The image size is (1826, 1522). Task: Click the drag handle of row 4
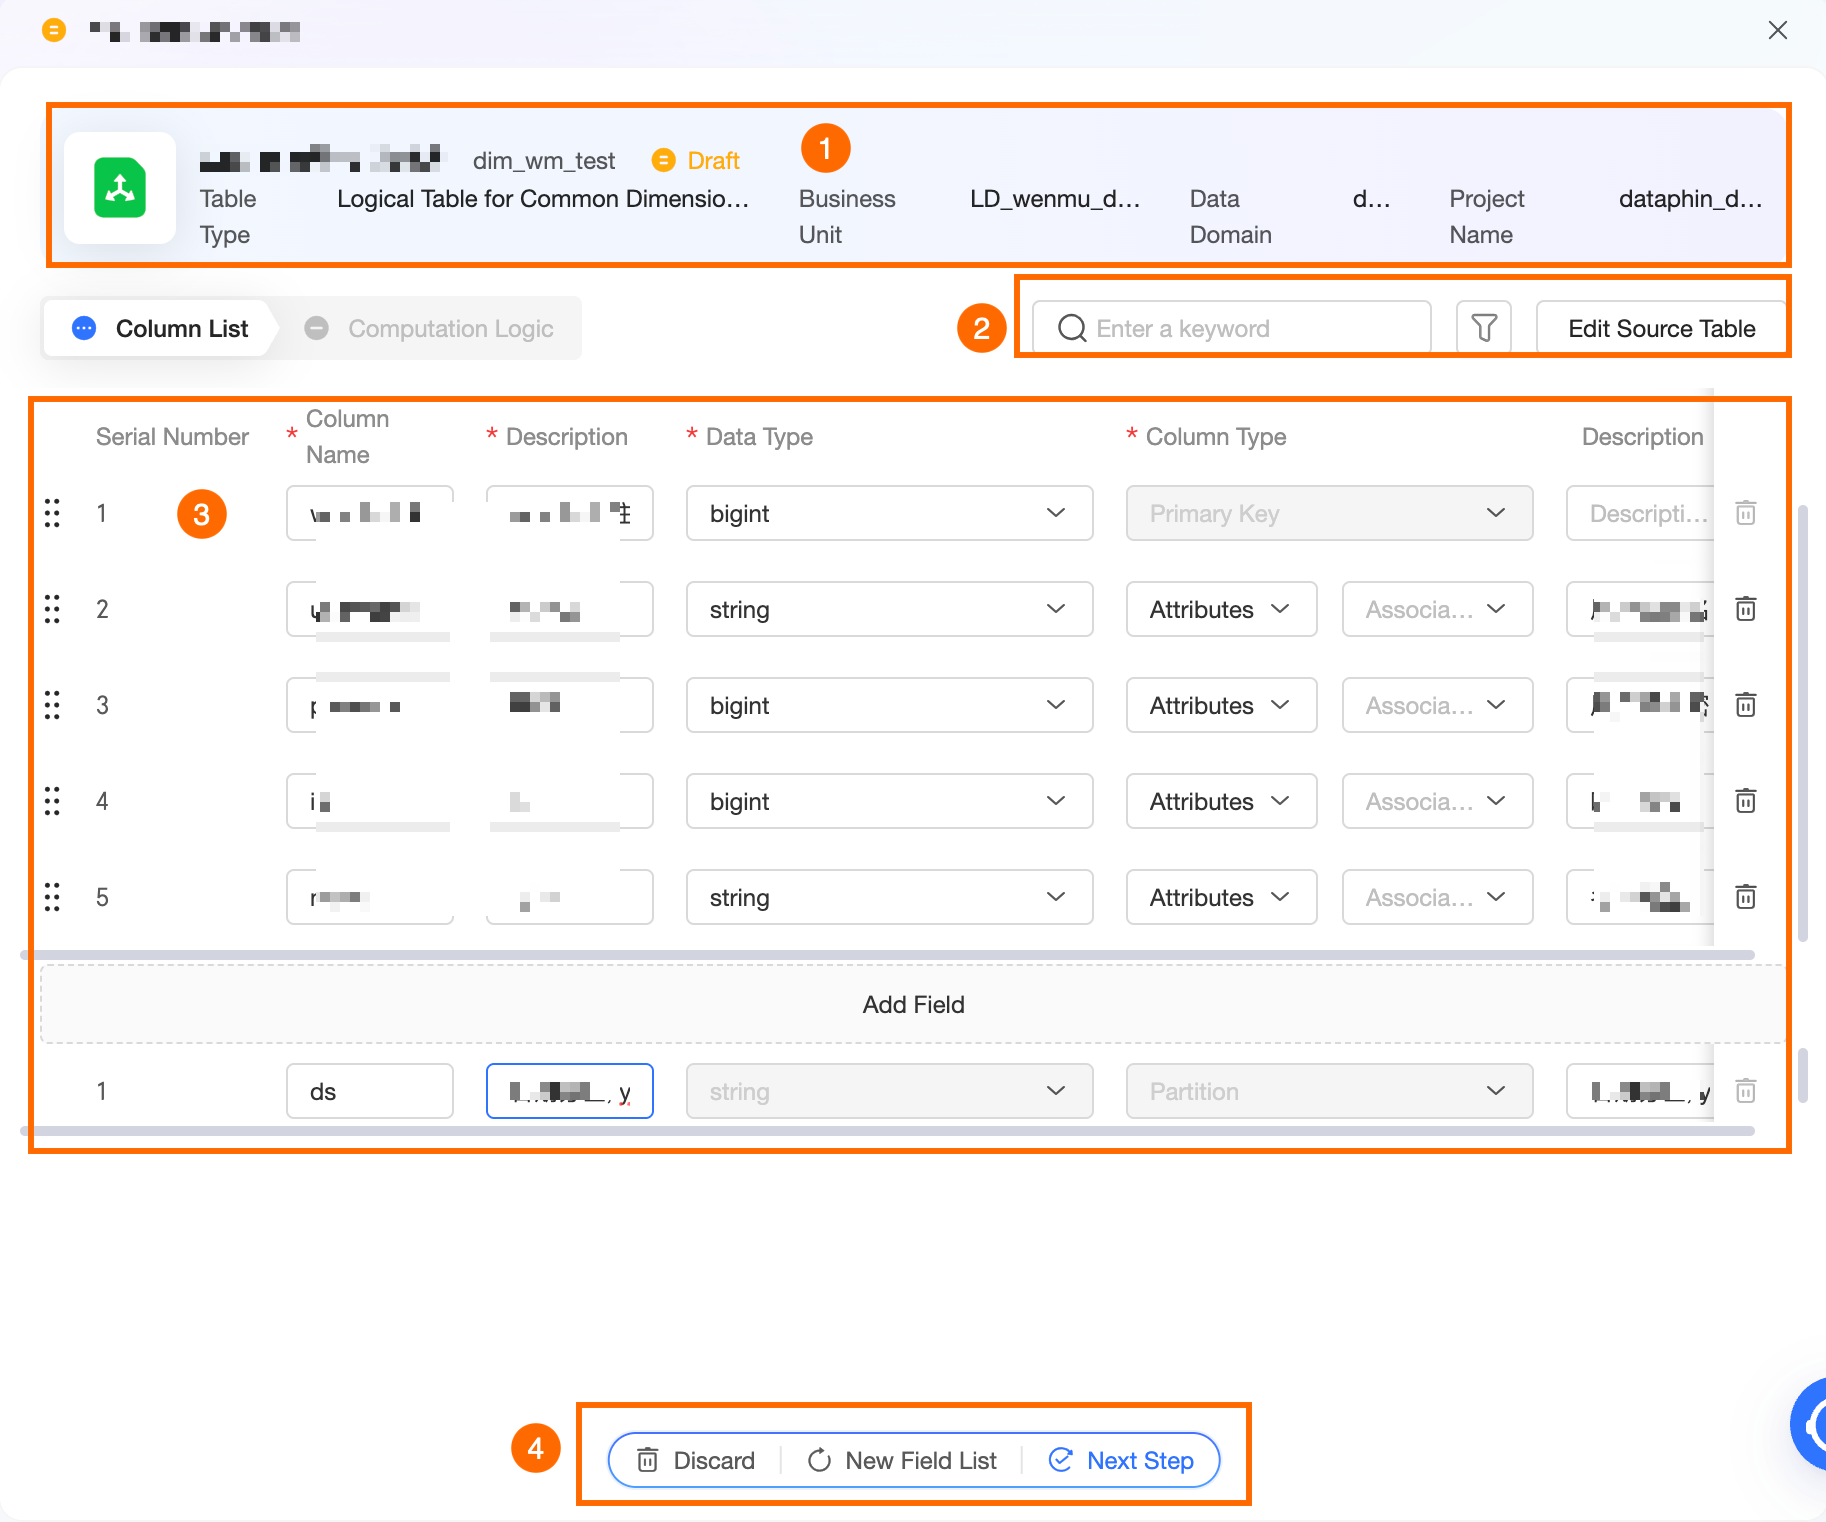[52, 801]
